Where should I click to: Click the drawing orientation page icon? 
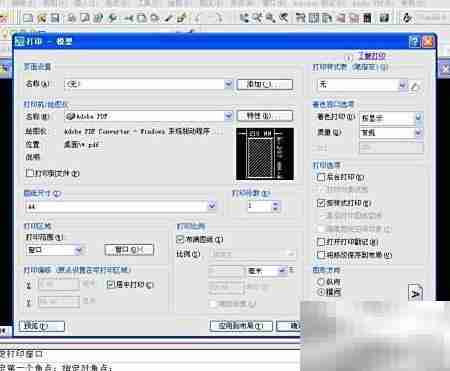click(x=415, y=293)
